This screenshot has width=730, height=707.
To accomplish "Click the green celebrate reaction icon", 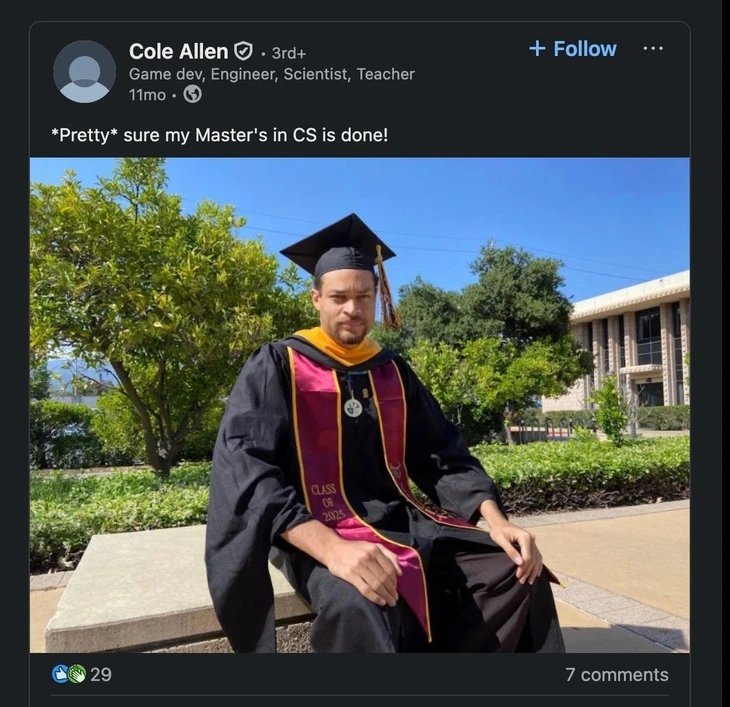I will pos(76,674).
